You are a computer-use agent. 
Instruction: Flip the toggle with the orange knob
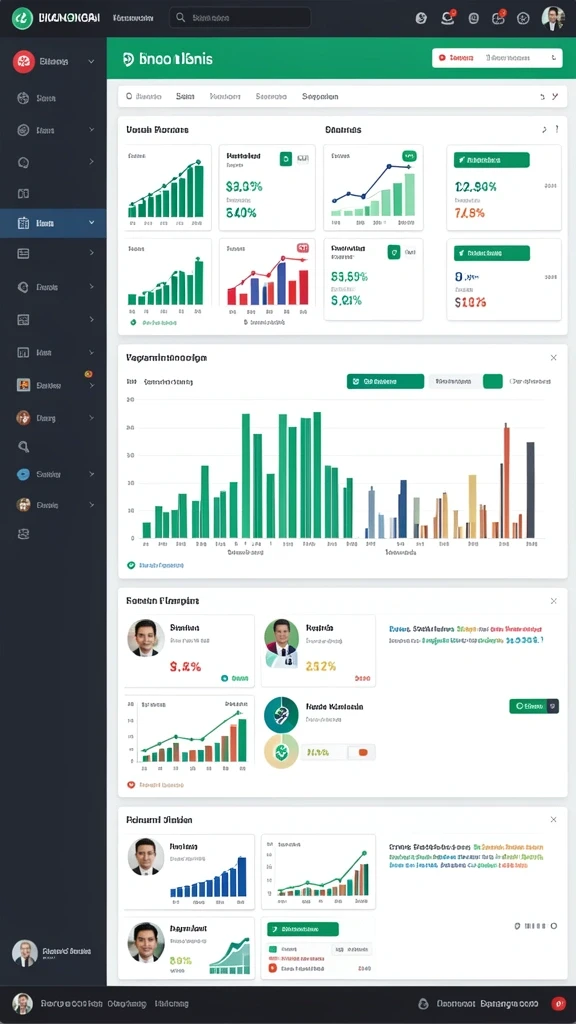coord(362,752)
